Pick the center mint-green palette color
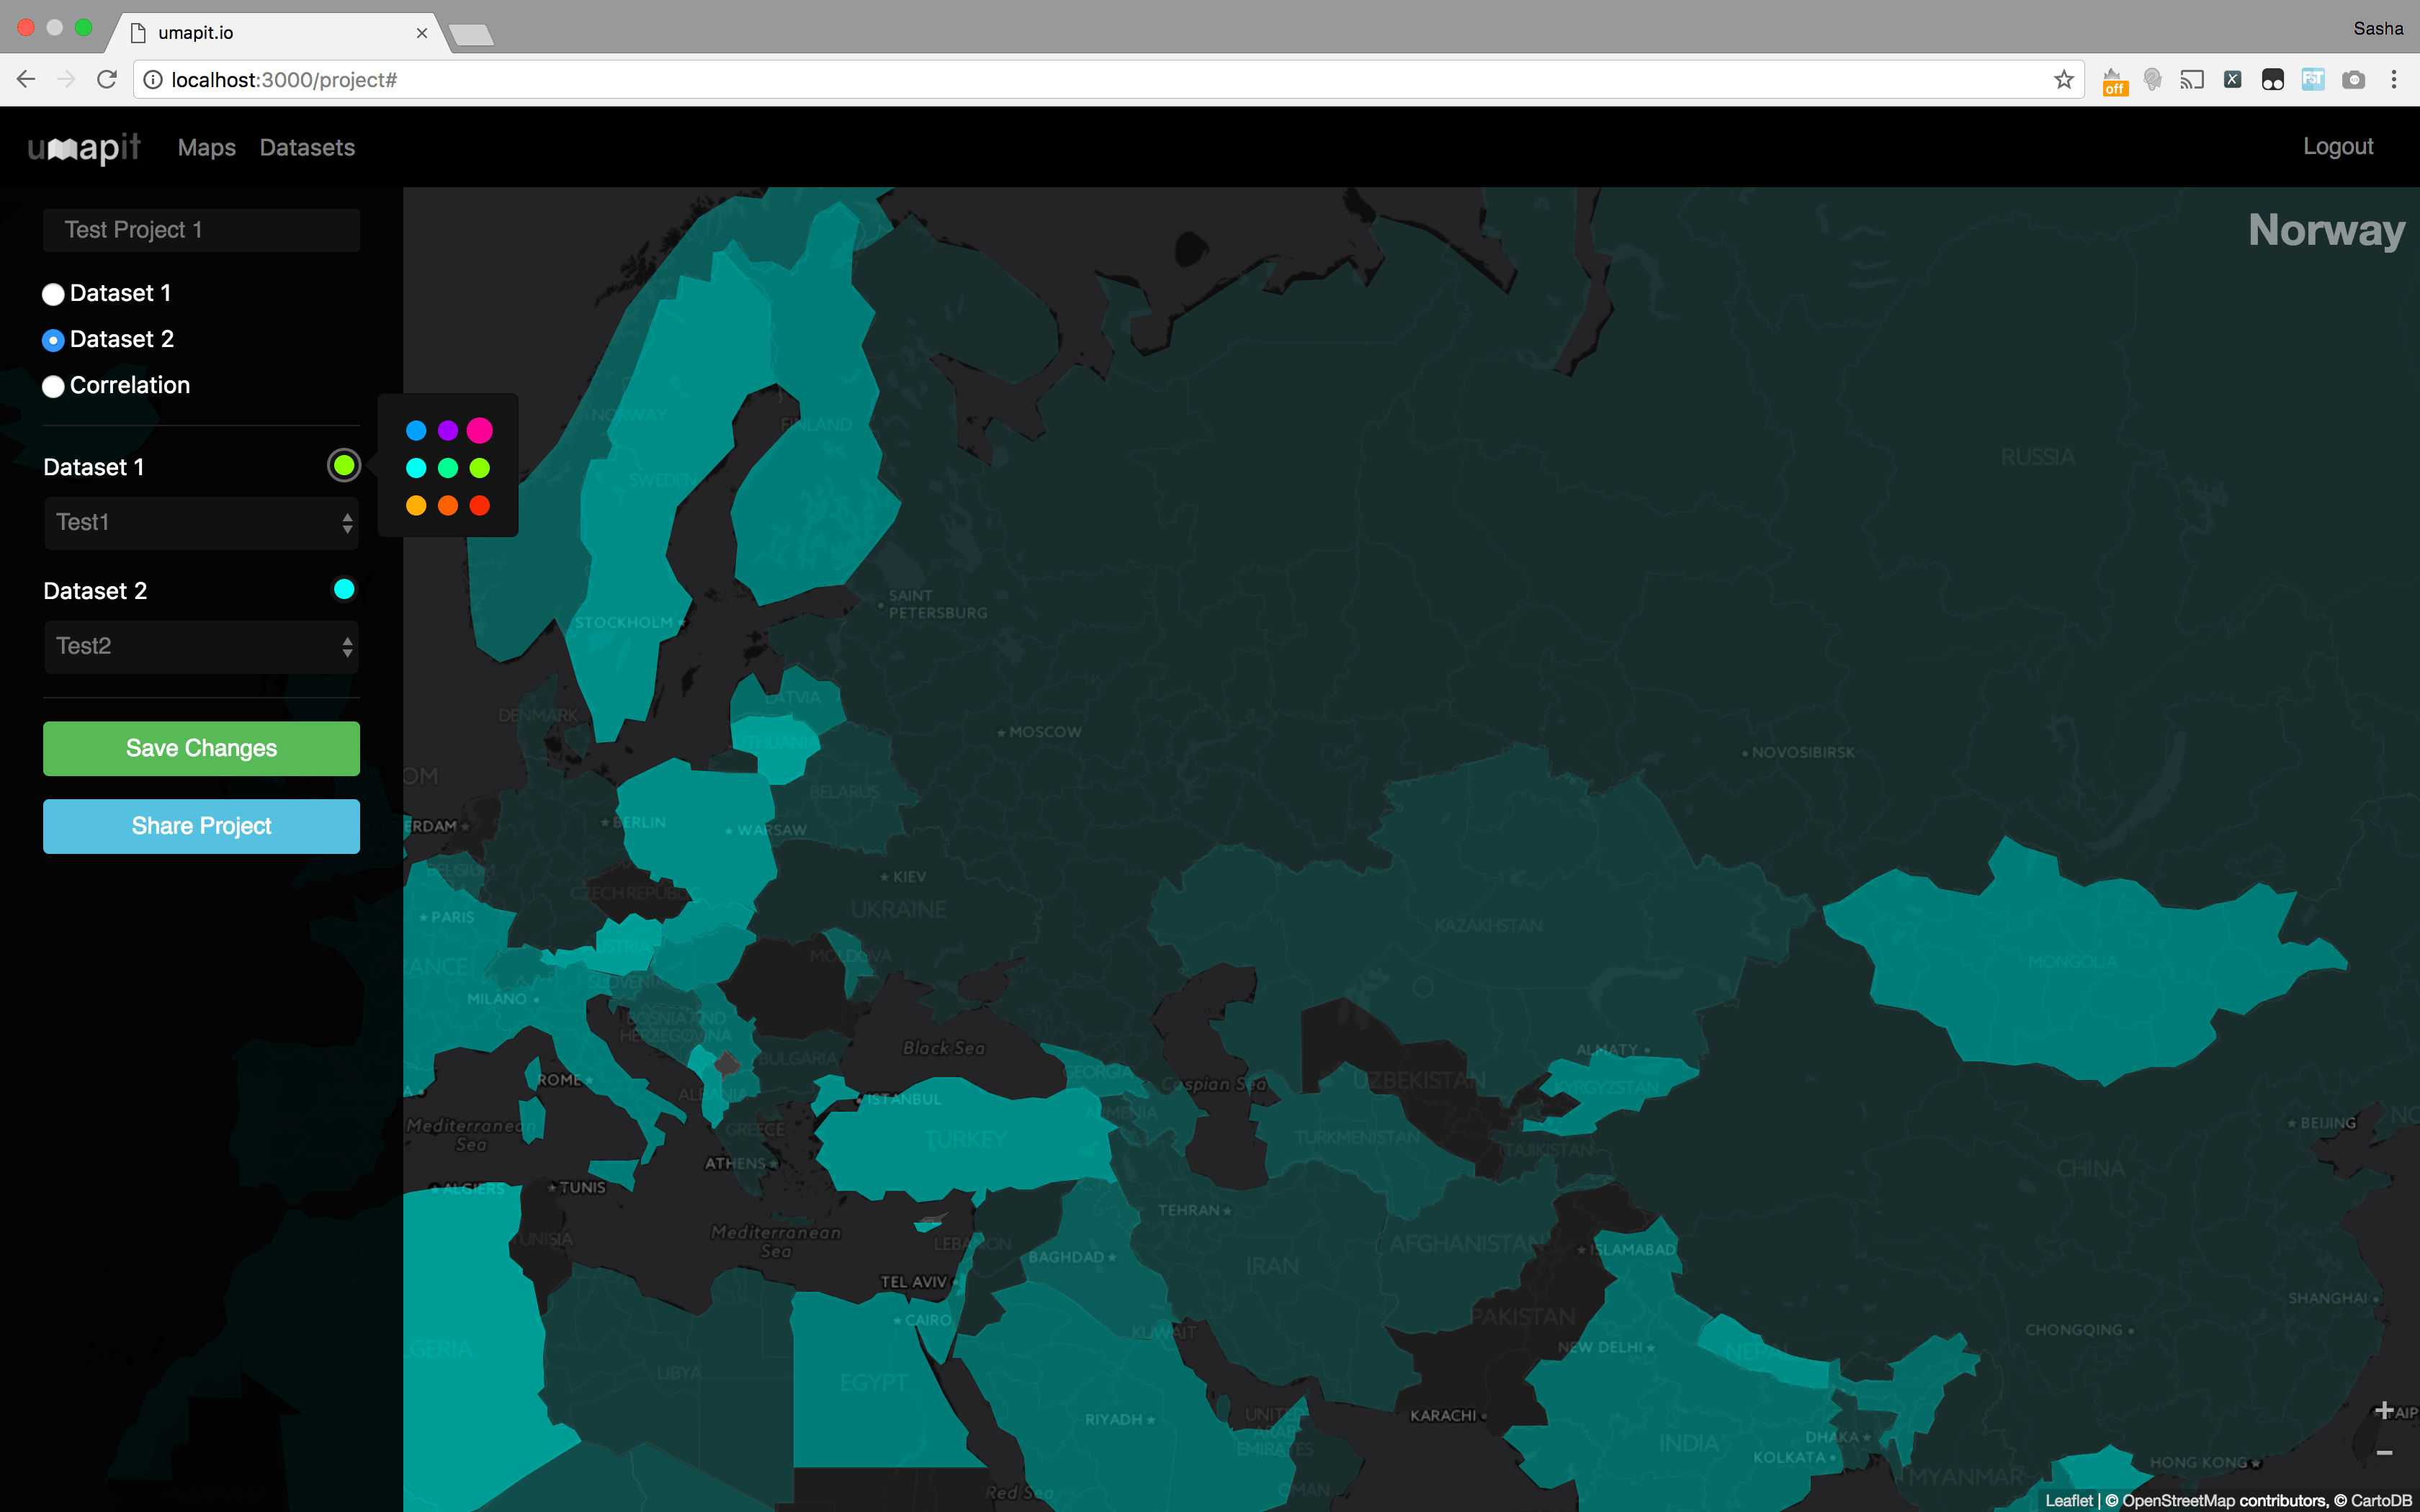The image size is (2420, 1512). [448, 468]
